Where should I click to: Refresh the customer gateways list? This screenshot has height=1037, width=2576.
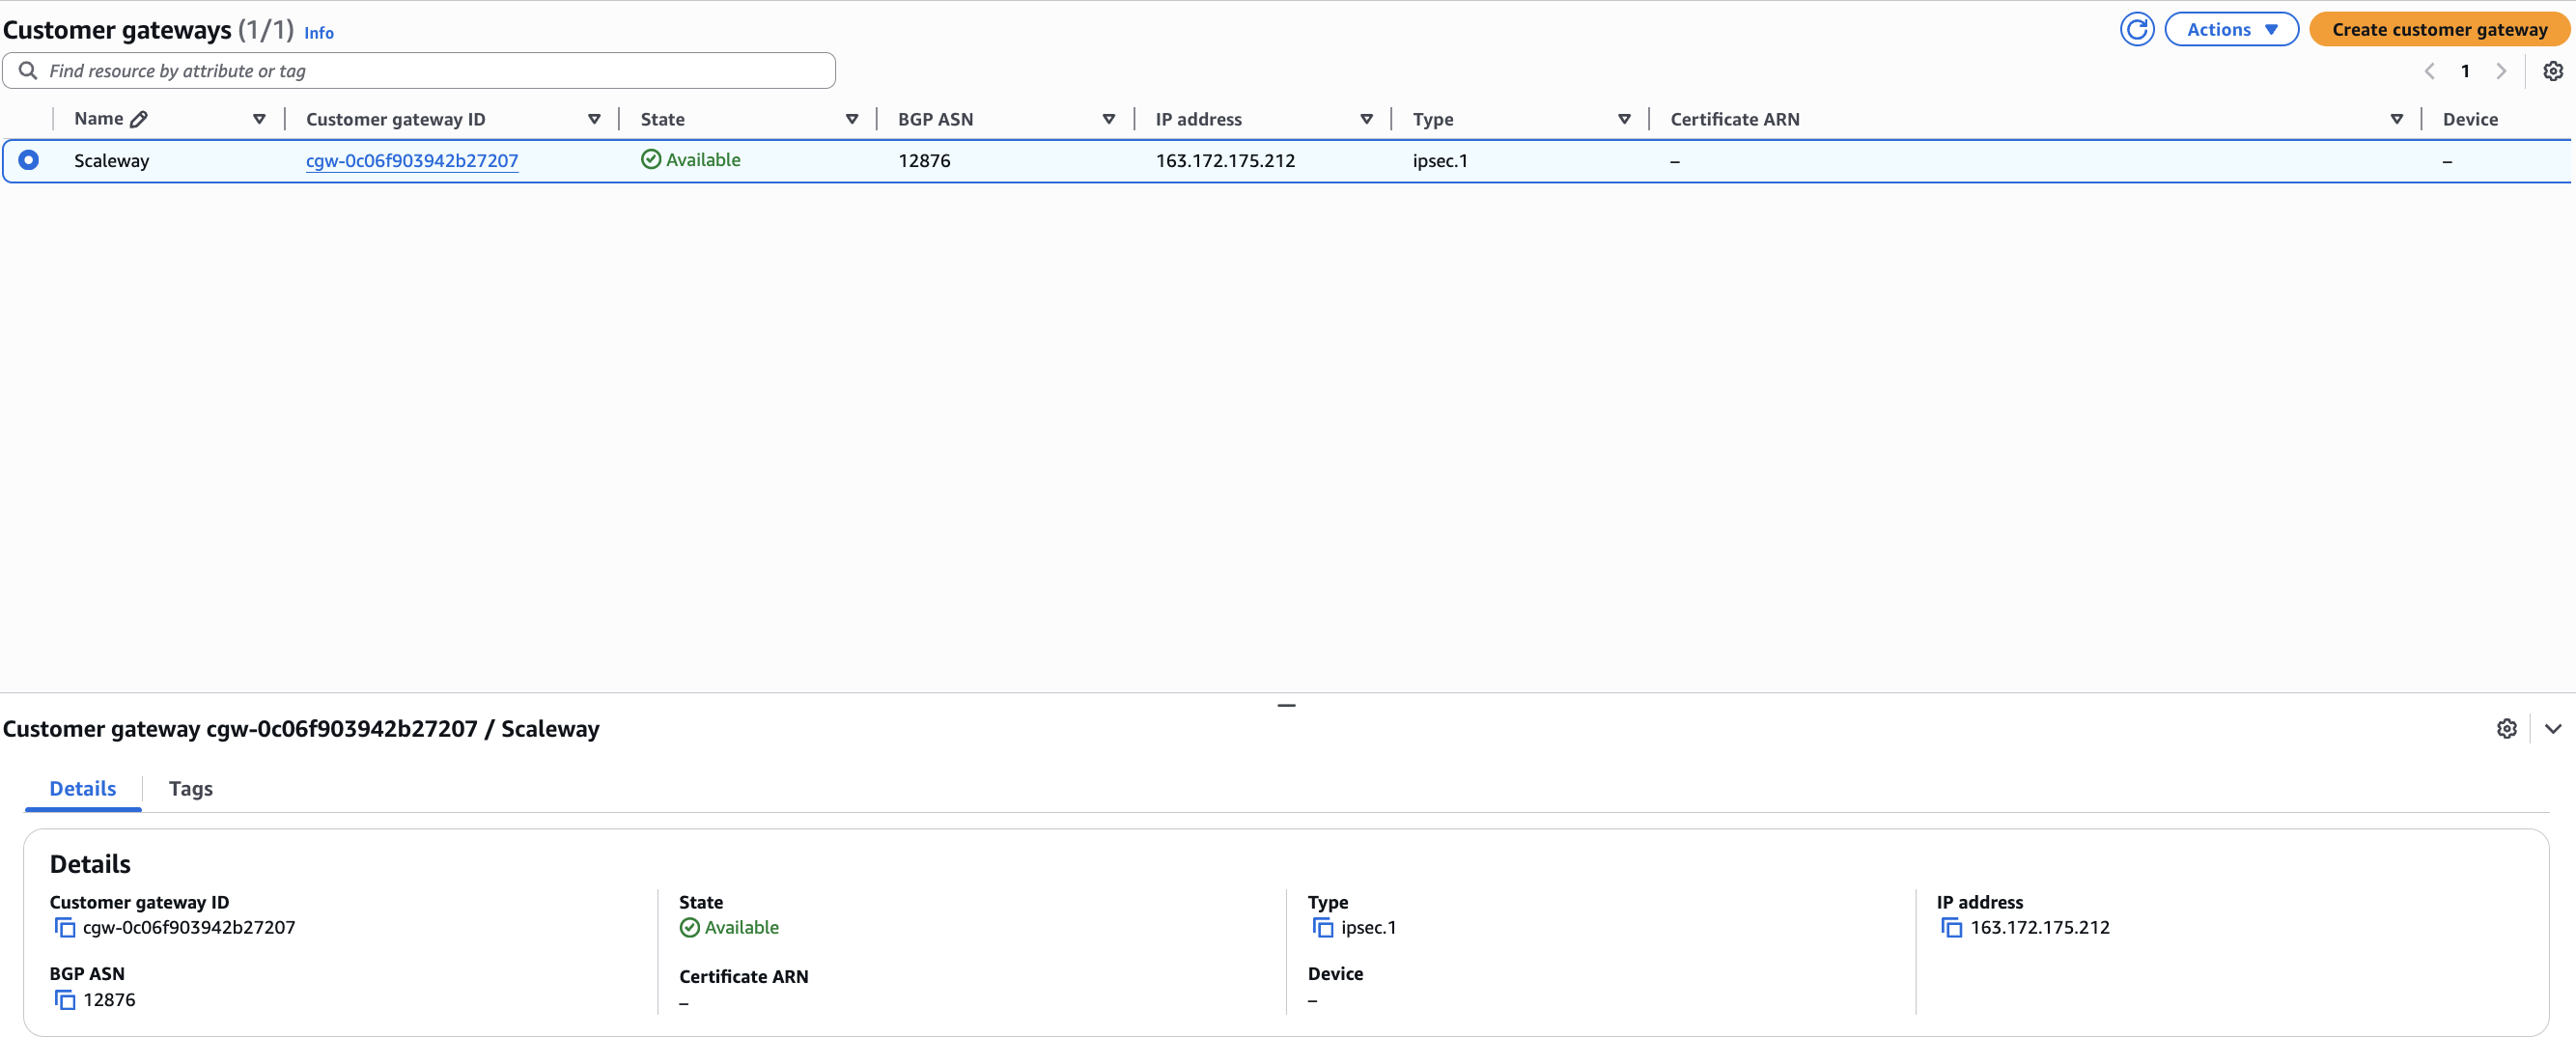(2137, 29)
